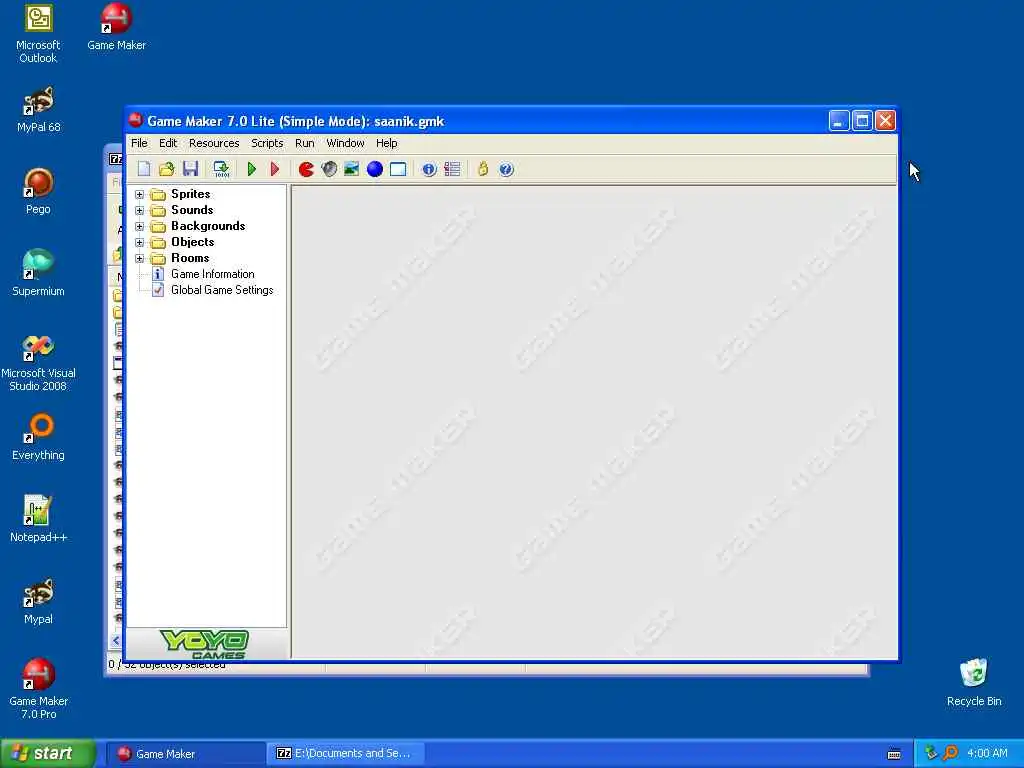Select the Sounds tree item
Screen dimensions: 1024x768
(192, 210)
